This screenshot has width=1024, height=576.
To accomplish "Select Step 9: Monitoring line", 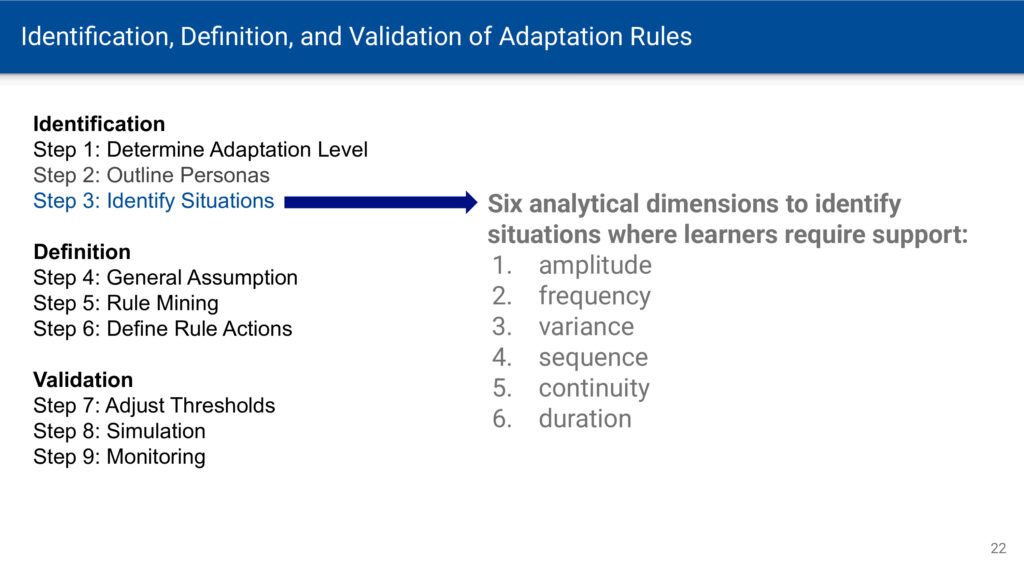I will tap(120, 456).
